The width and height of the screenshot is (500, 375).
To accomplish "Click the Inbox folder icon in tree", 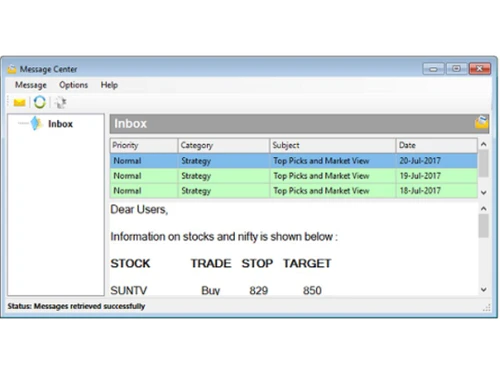I will click(x=36, y=124).
